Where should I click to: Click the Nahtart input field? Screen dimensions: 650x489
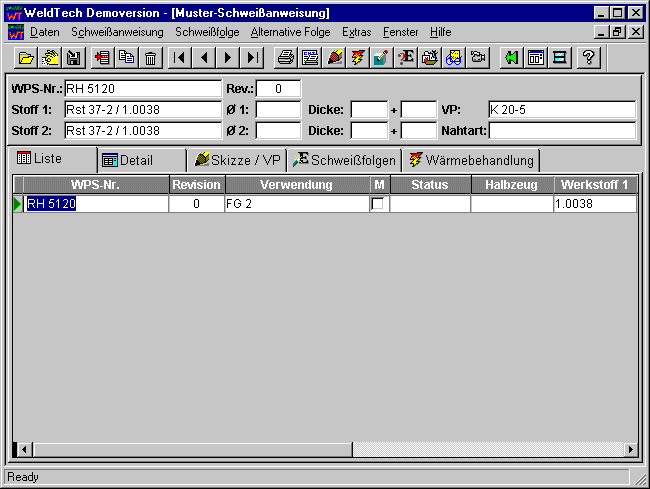(562, 130)
